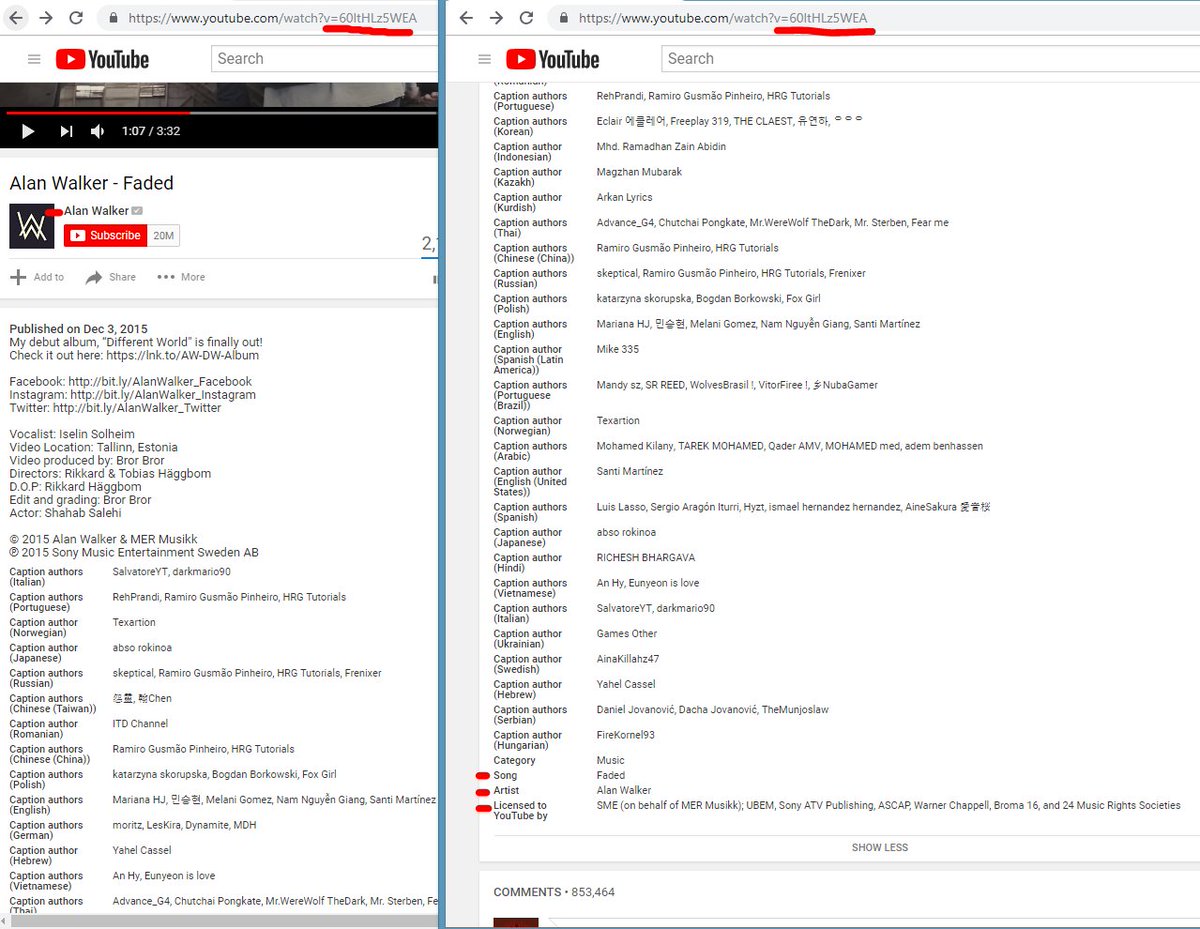This screenshot has height=929, width=1200.
Task: Mute the video volume icon
Action: (97, 131)
